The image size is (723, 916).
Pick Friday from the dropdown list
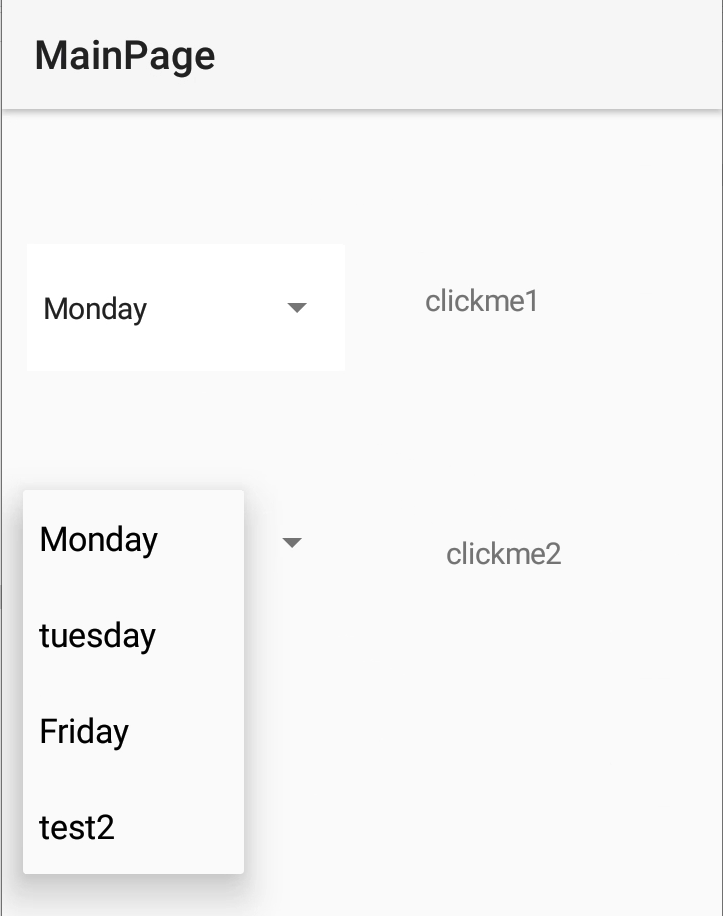84,732
